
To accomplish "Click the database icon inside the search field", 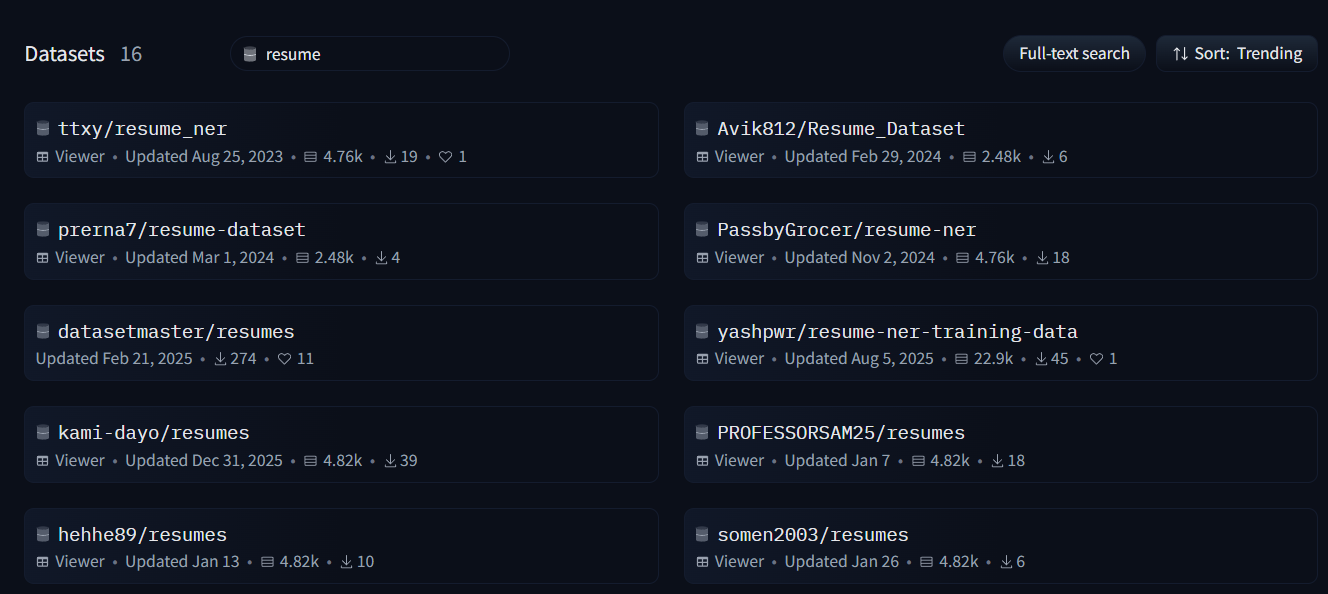I will click(250, 54).
